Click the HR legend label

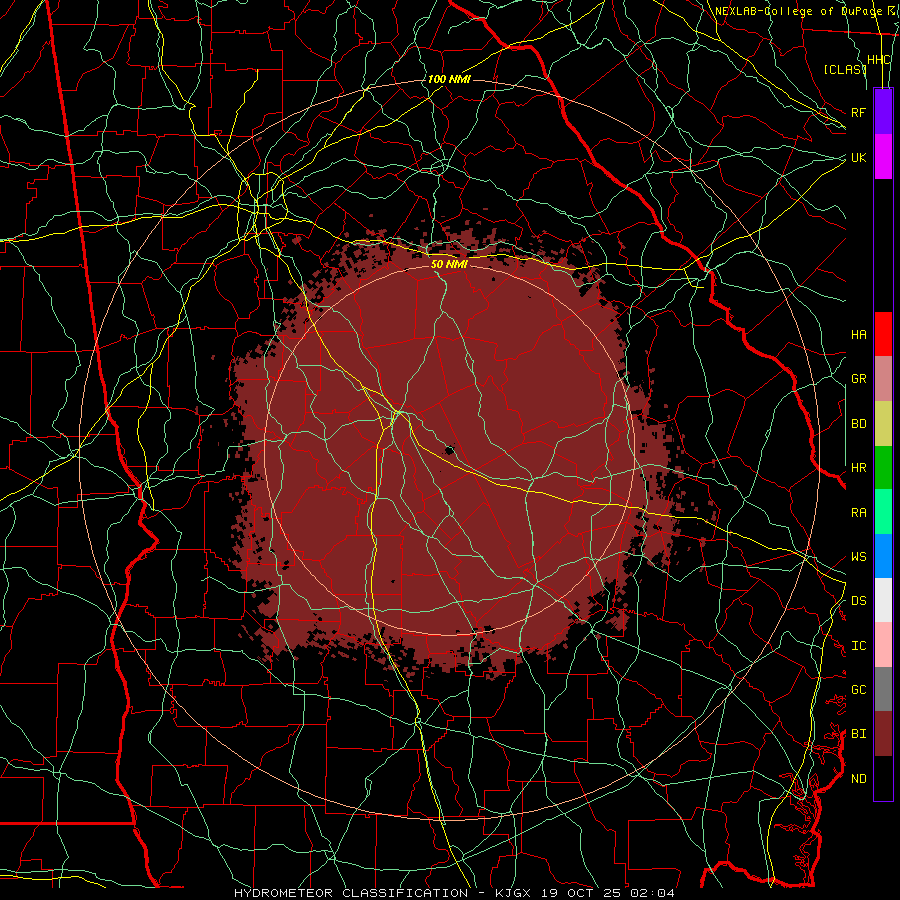(859, 468)
